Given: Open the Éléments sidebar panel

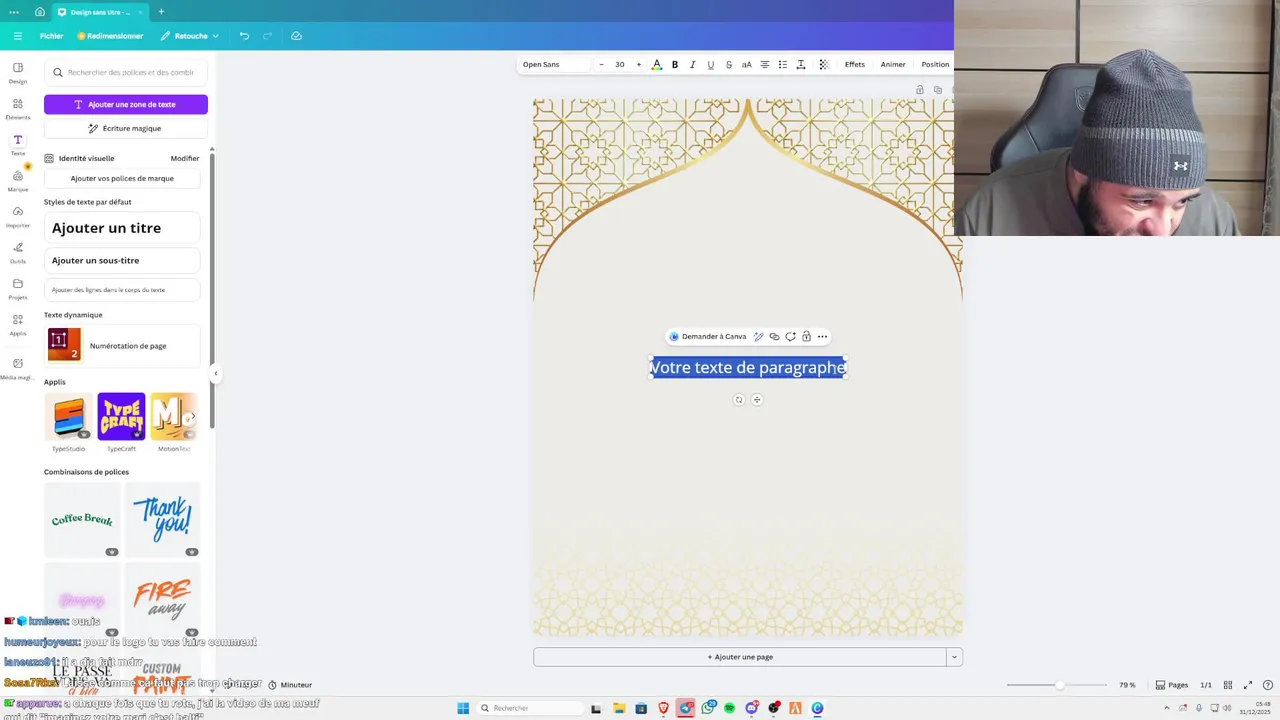Looking at the screenshot, I should pos(18,109).
